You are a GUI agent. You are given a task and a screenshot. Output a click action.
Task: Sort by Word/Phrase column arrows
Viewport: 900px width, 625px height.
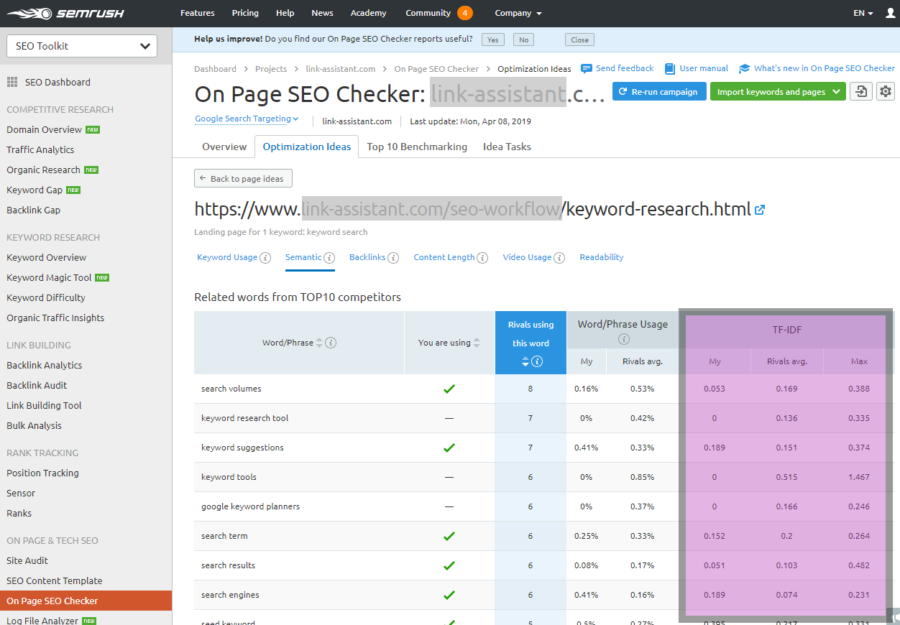(x=320, y=343)
